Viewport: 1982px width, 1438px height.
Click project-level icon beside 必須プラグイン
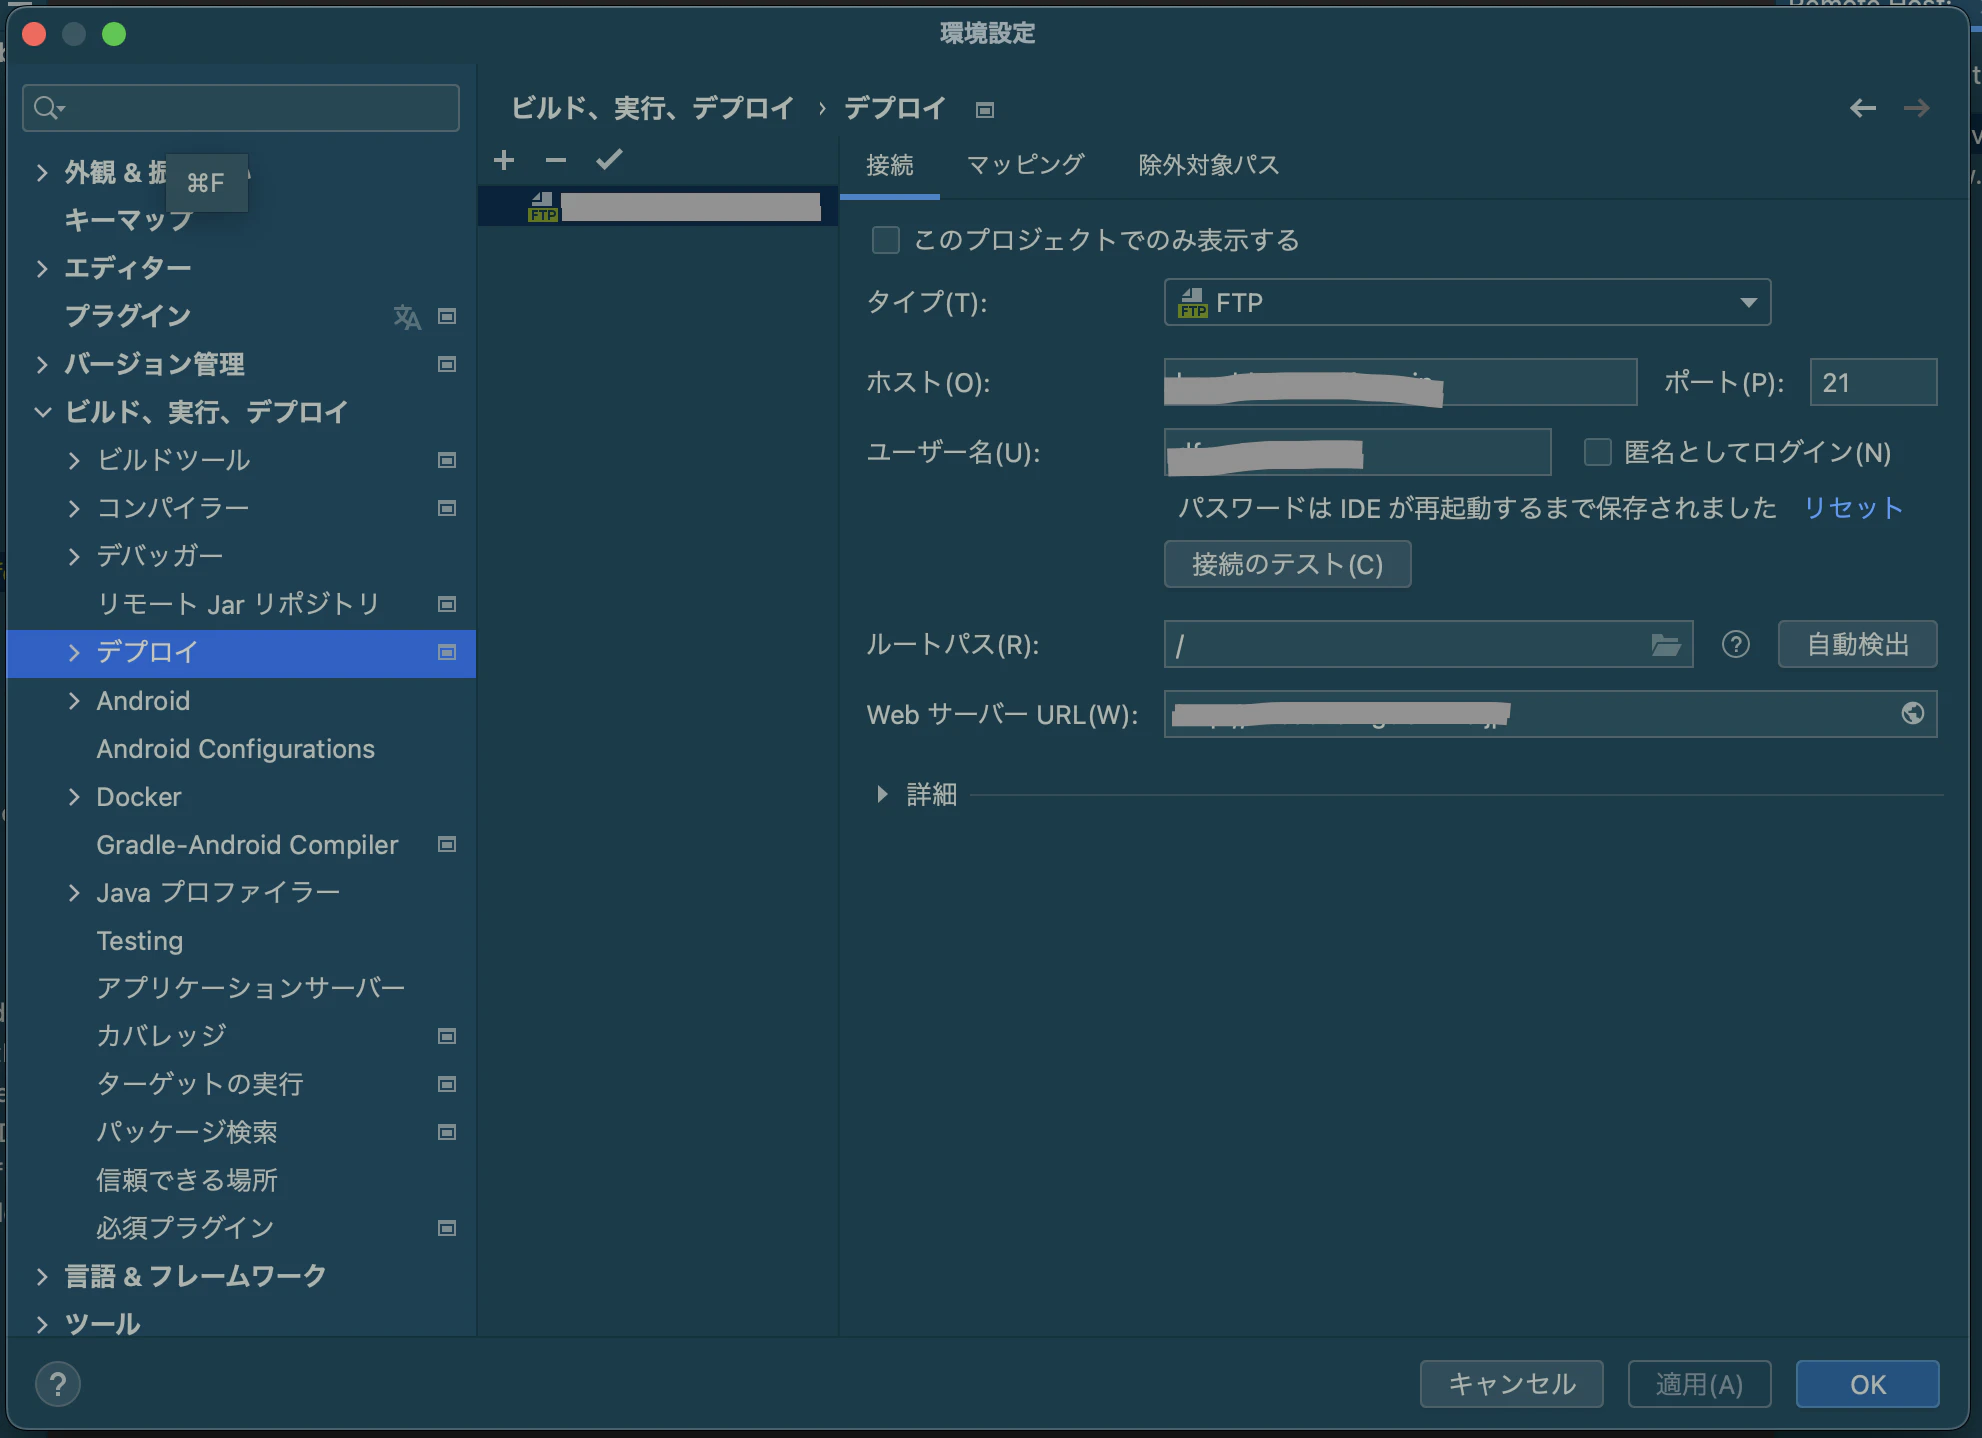tap(447, 1229)
